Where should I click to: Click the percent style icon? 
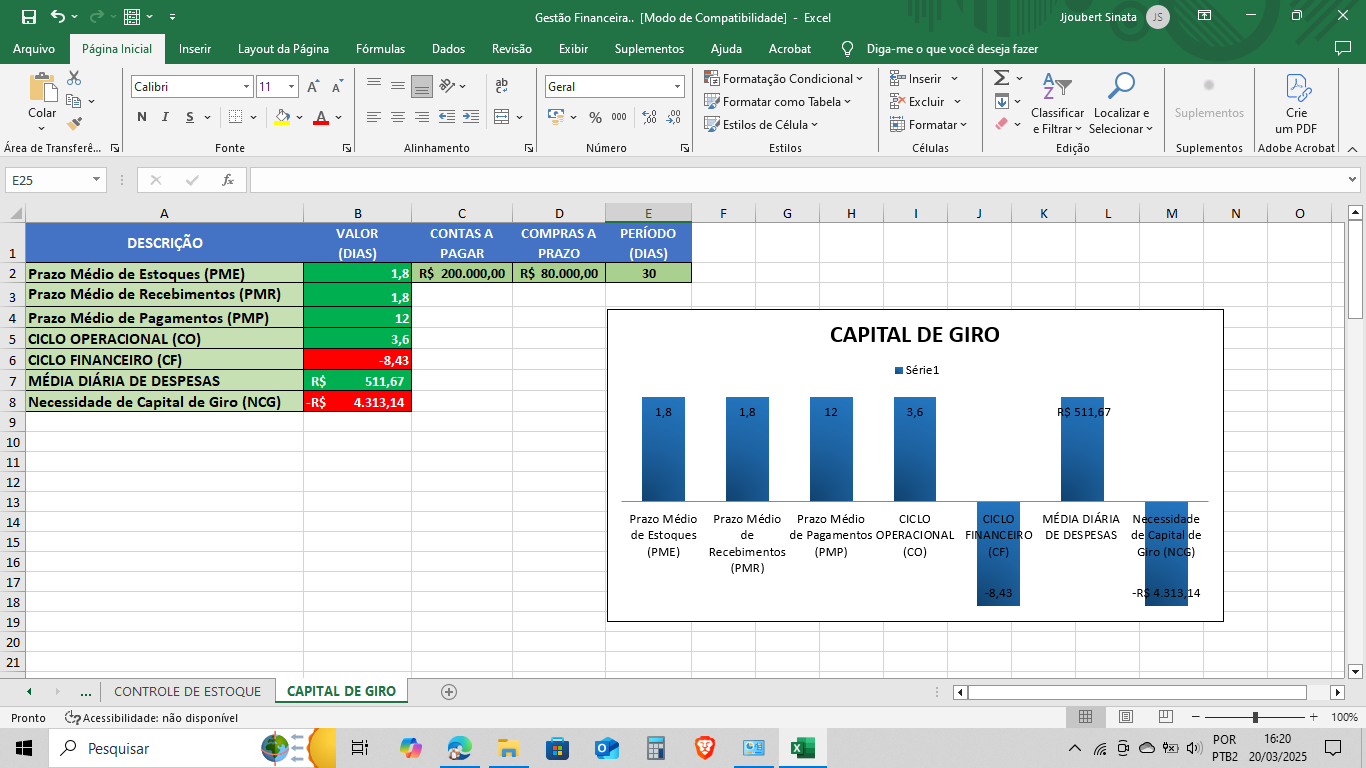(595, 117)
